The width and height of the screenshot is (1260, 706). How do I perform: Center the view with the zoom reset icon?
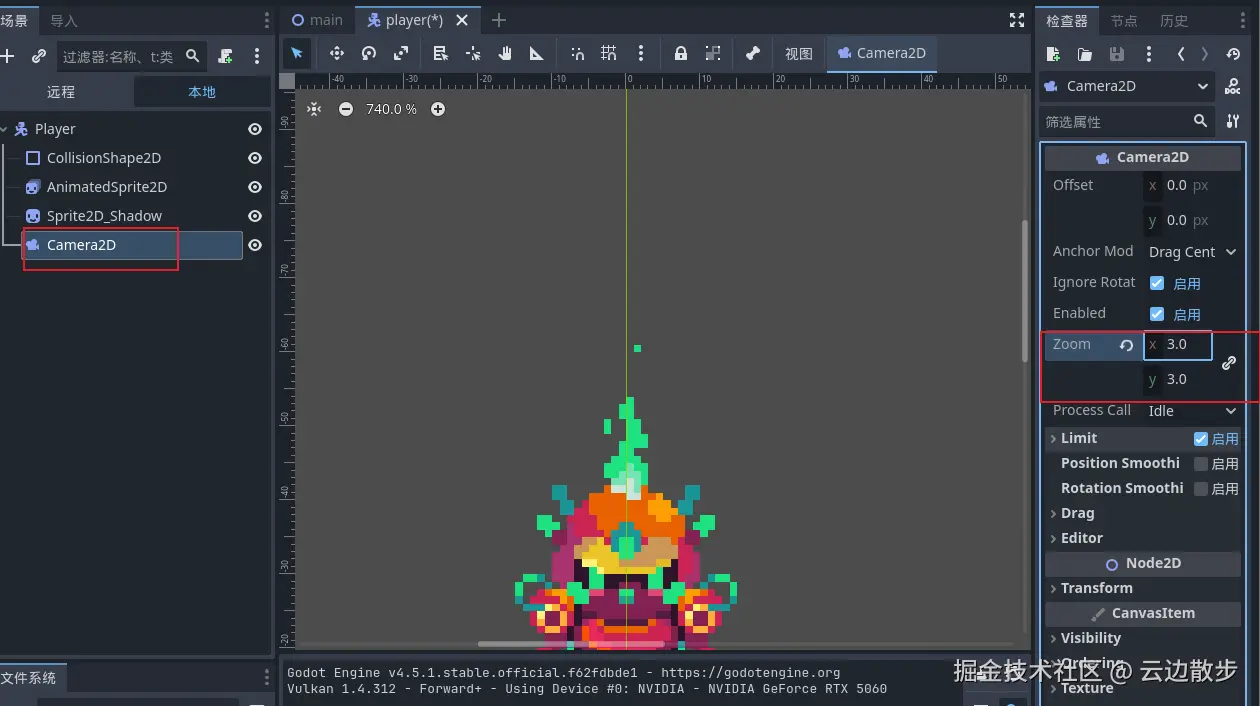pos(314,109)
